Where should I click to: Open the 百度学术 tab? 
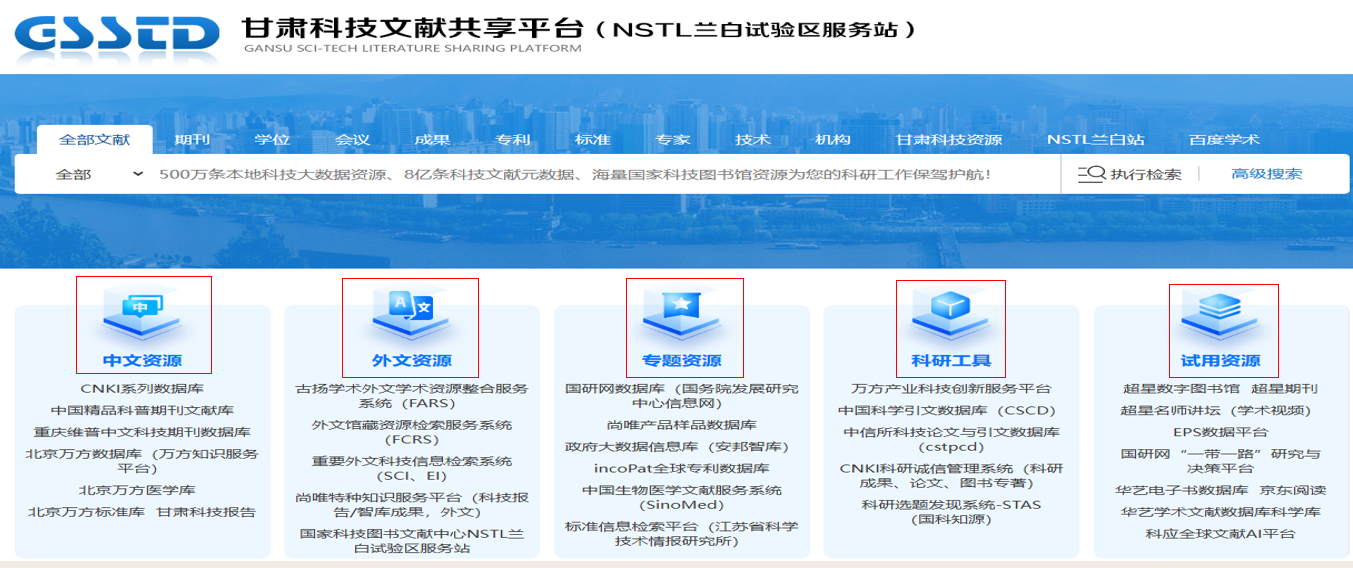point(1224,140)
